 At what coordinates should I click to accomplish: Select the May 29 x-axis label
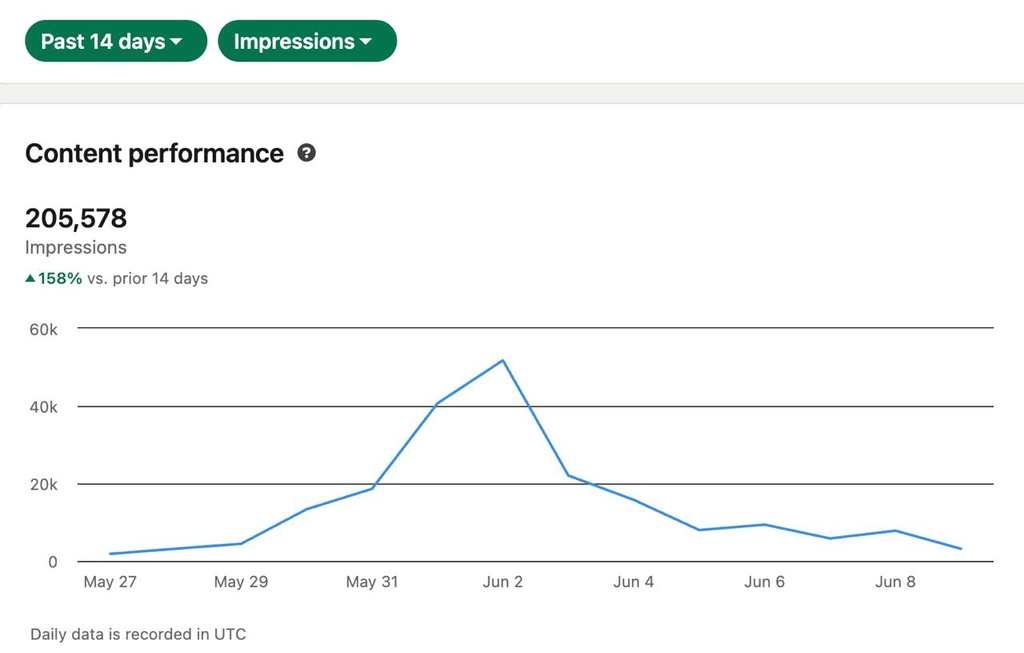(x=241, y=582)
